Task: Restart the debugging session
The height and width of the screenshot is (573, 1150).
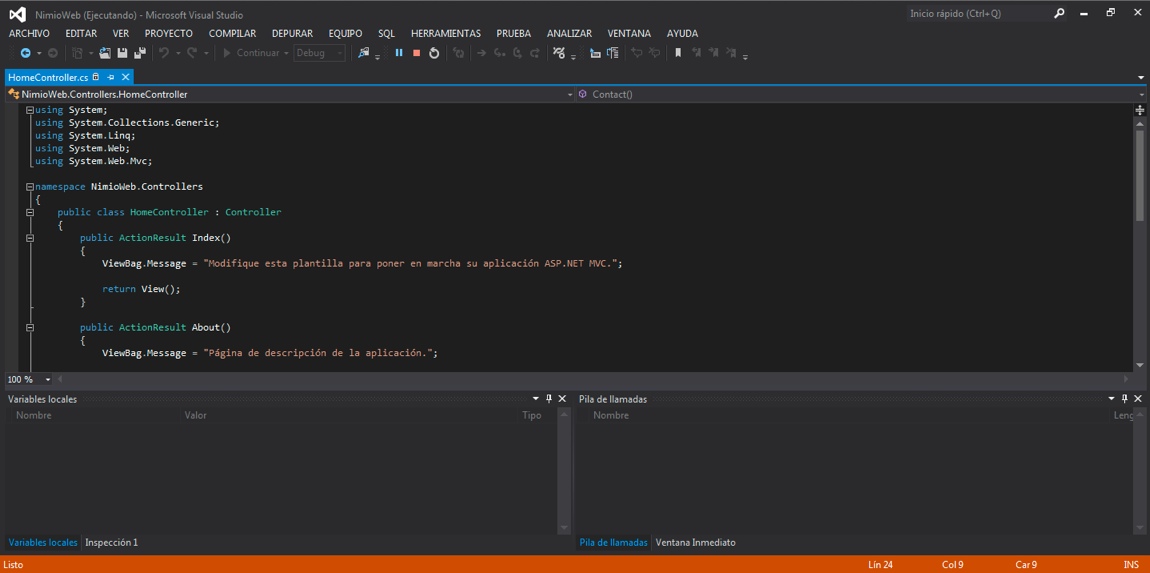Action: coord(434,53)
